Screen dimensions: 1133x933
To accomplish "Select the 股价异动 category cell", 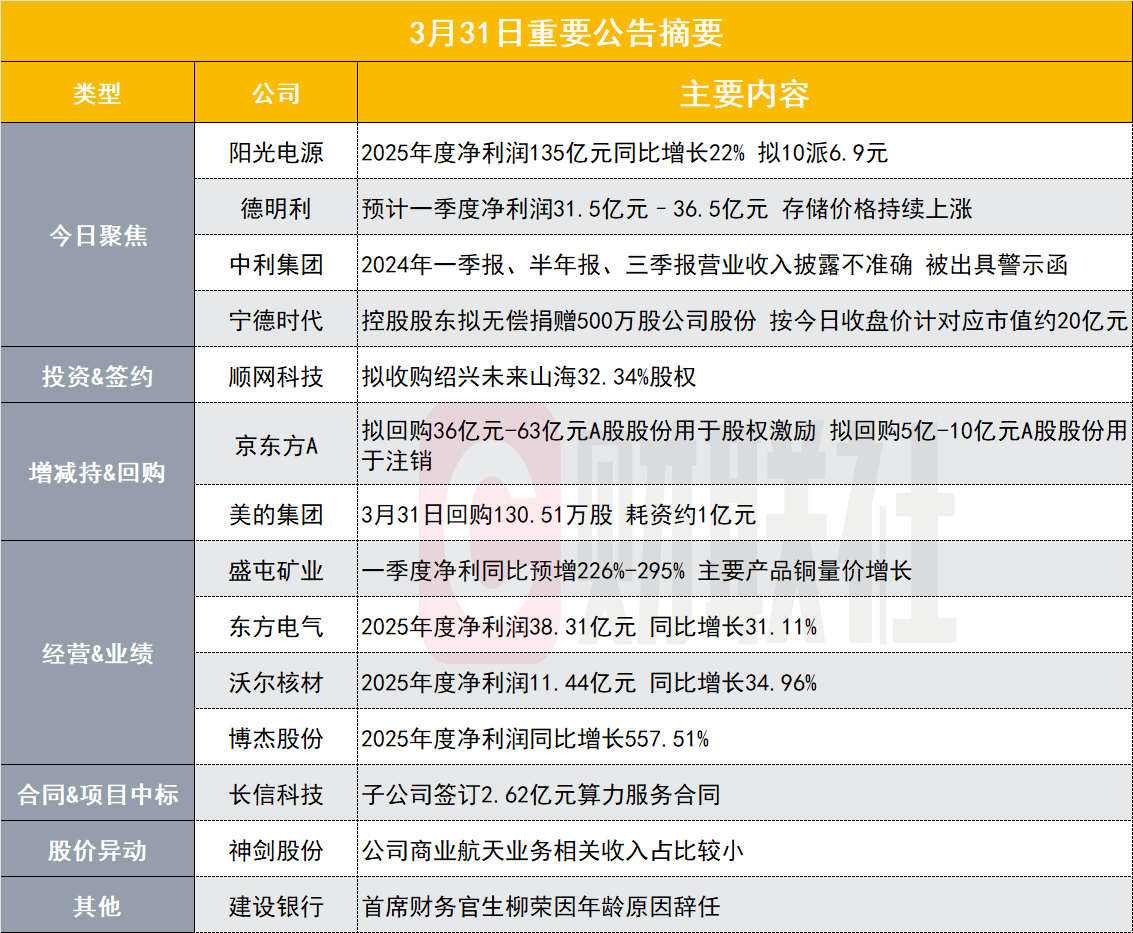I will tap(97, 851).
